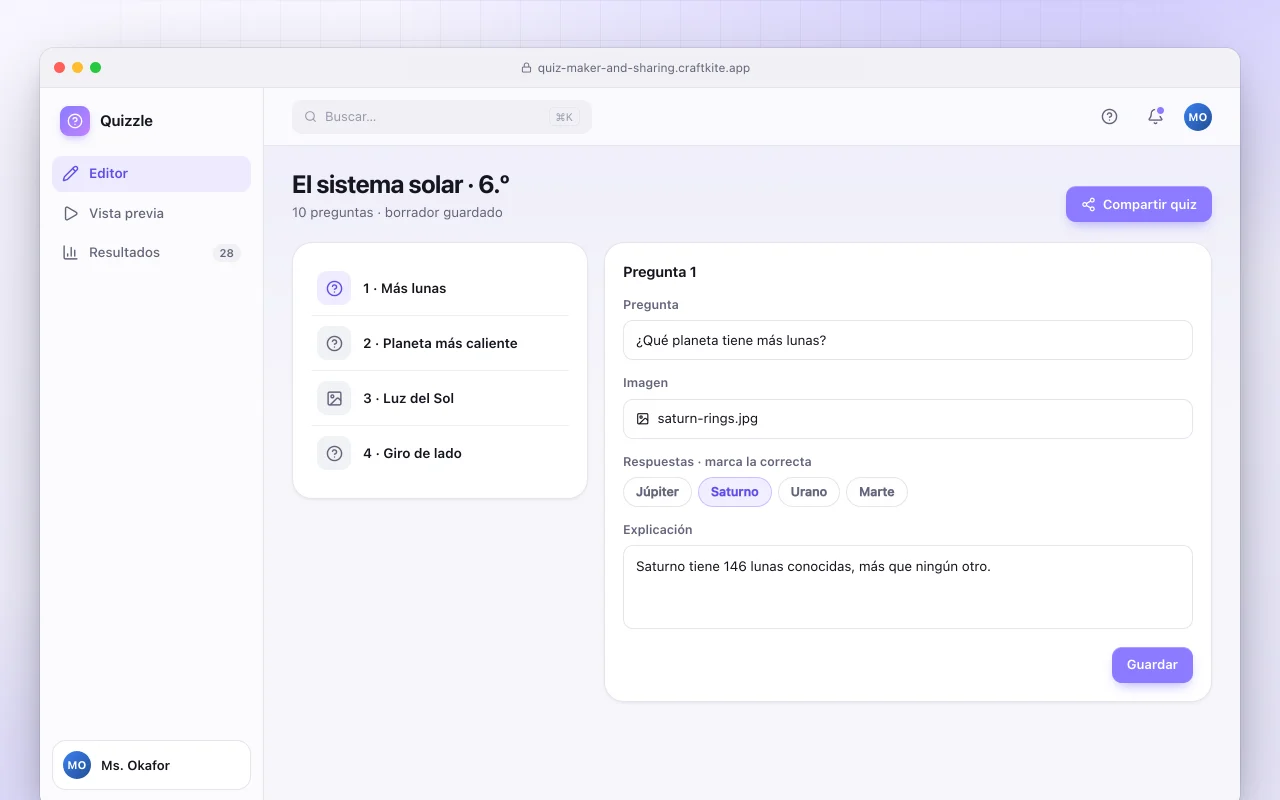
Task: Mark Urano as the correct answer
Action: click(x=809, y=492)
